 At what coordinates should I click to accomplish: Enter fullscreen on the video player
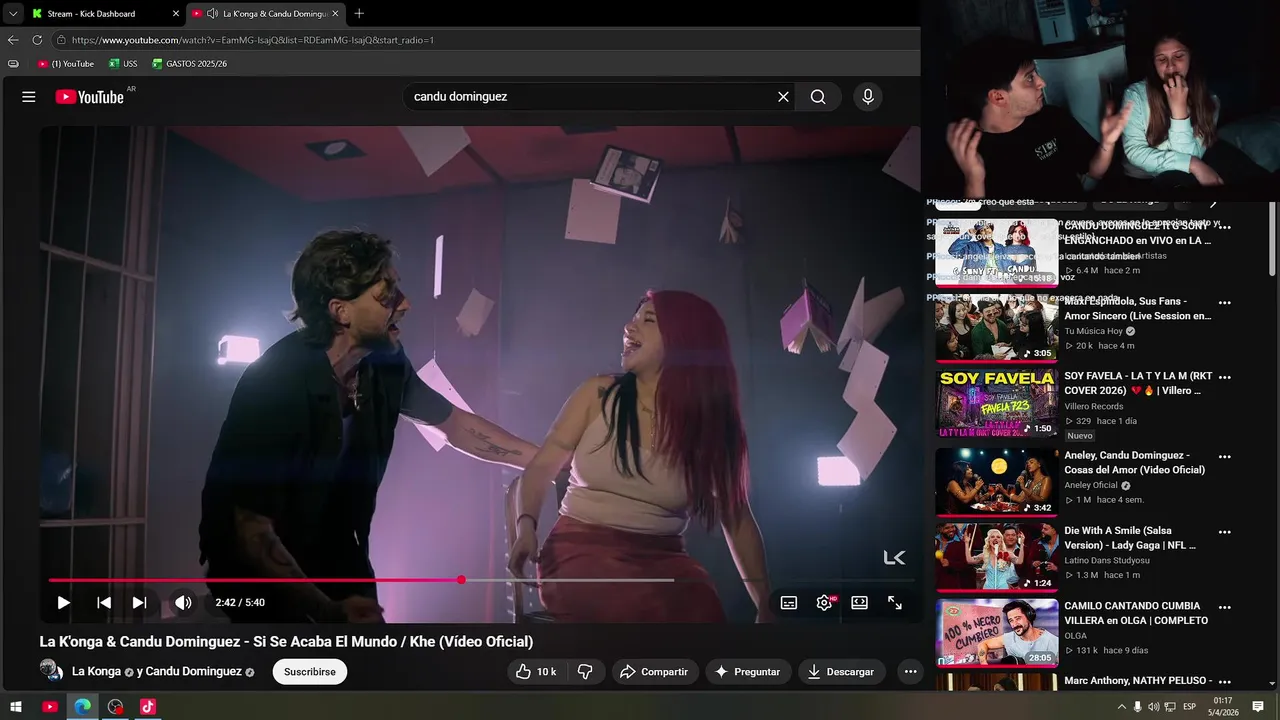point(895,602)
